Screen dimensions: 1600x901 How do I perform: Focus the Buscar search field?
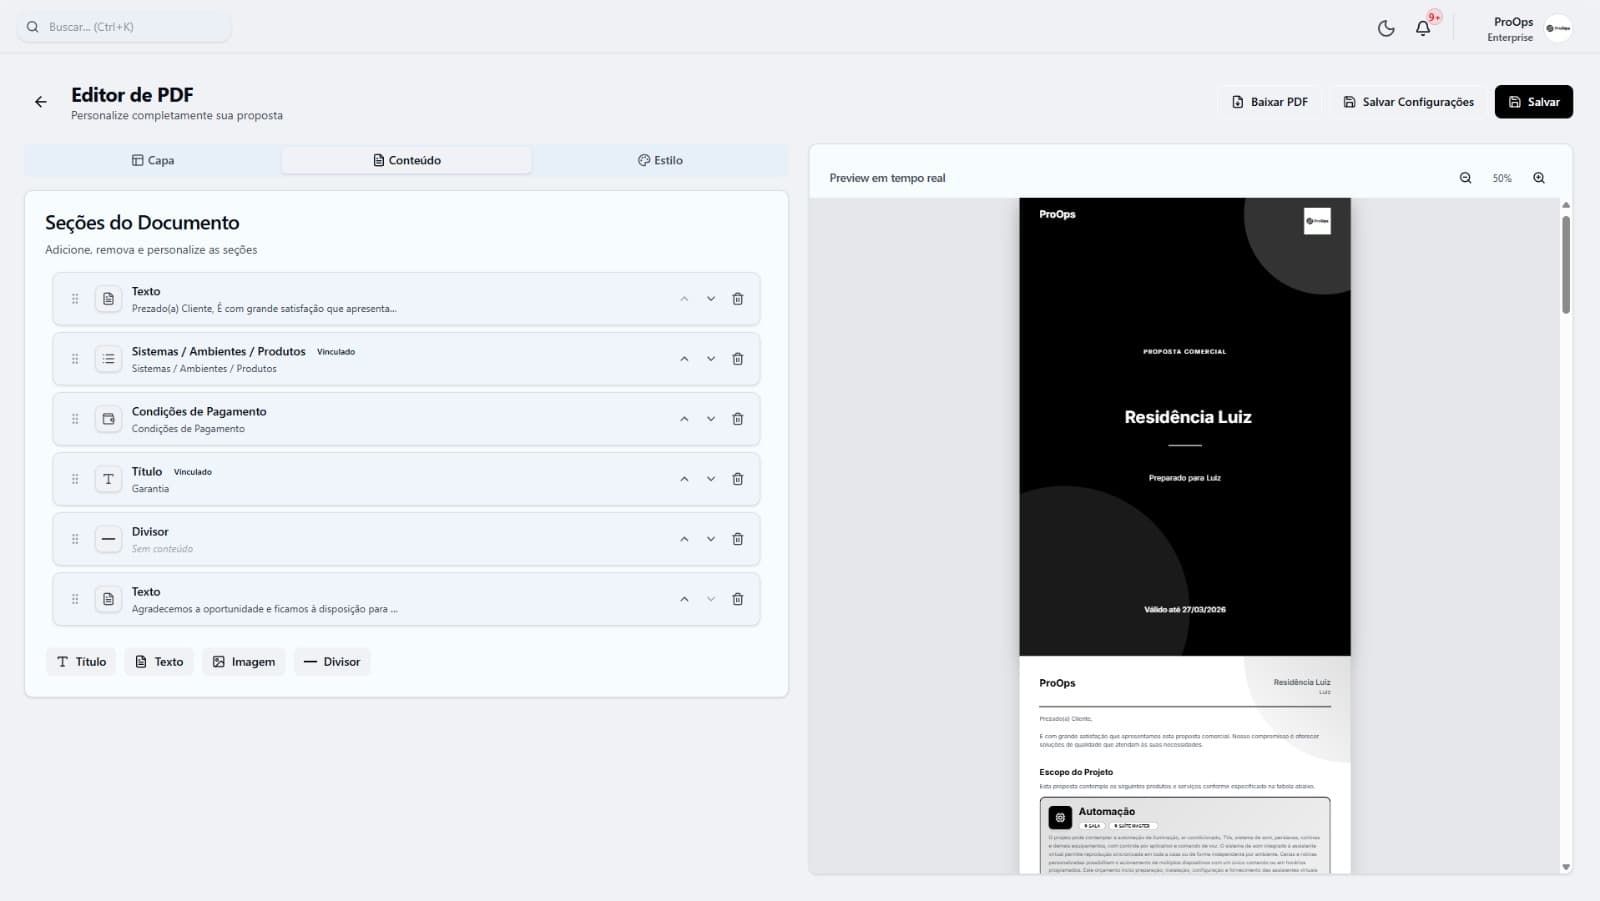(x=124, y=27)
